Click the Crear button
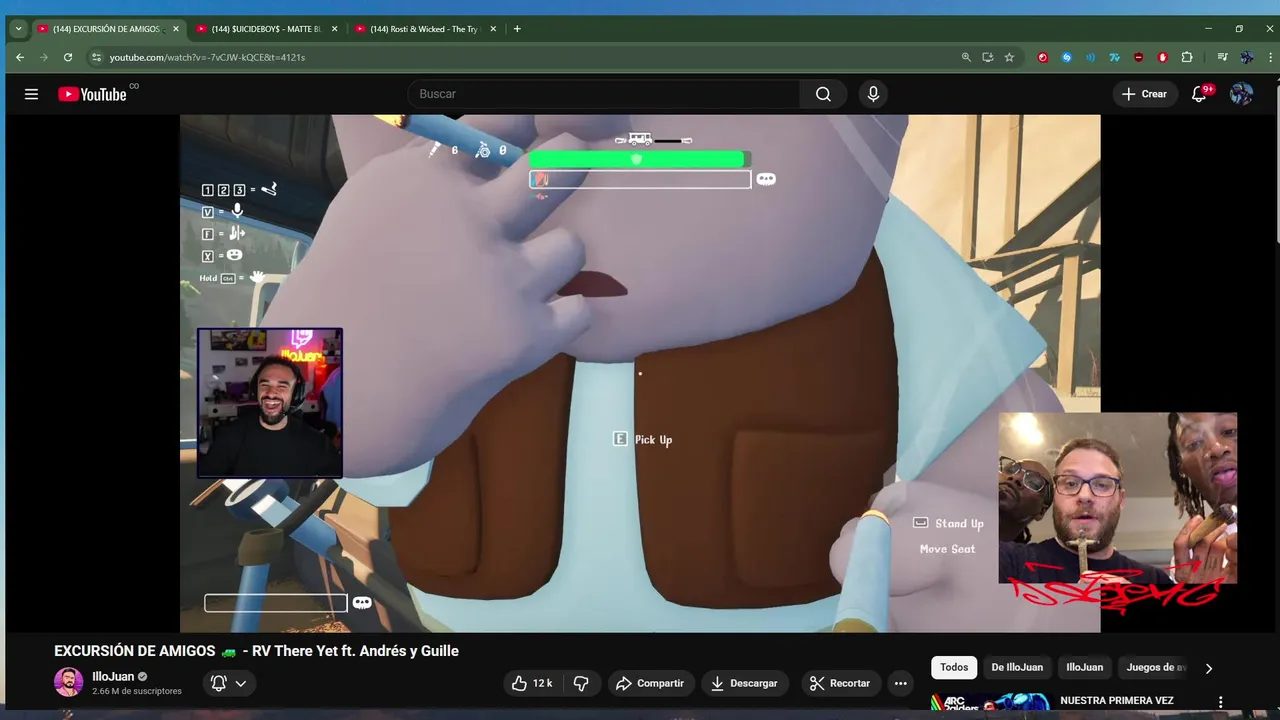The image size is (1280, 720). point(1144,94)
